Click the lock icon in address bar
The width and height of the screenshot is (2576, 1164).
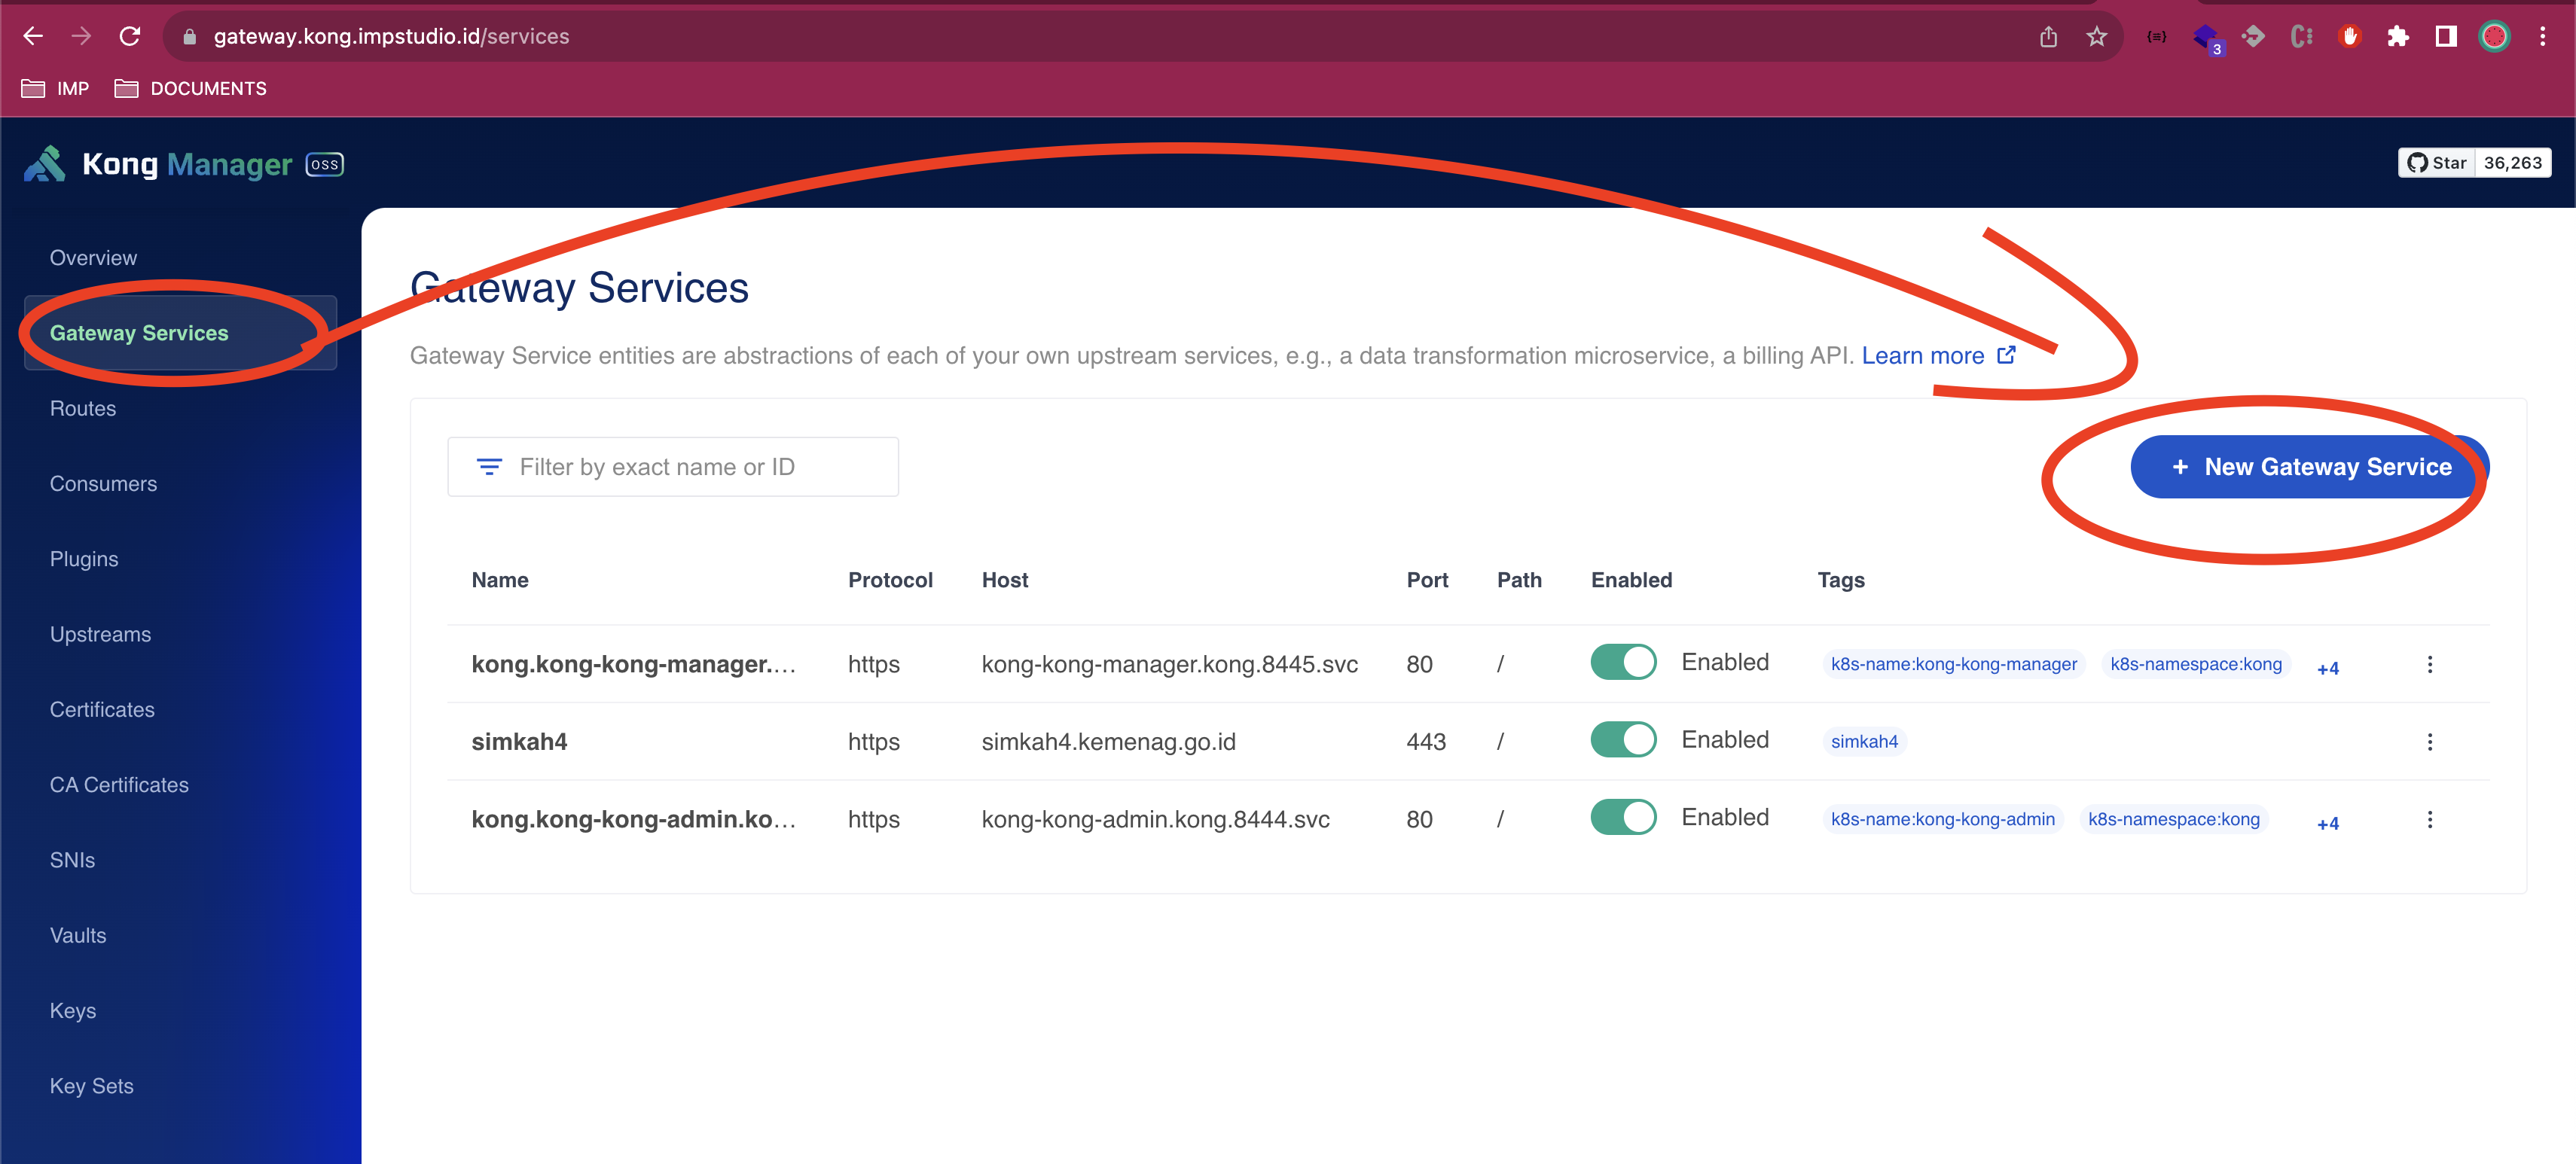pyautogui.click(x=190, y=37)
